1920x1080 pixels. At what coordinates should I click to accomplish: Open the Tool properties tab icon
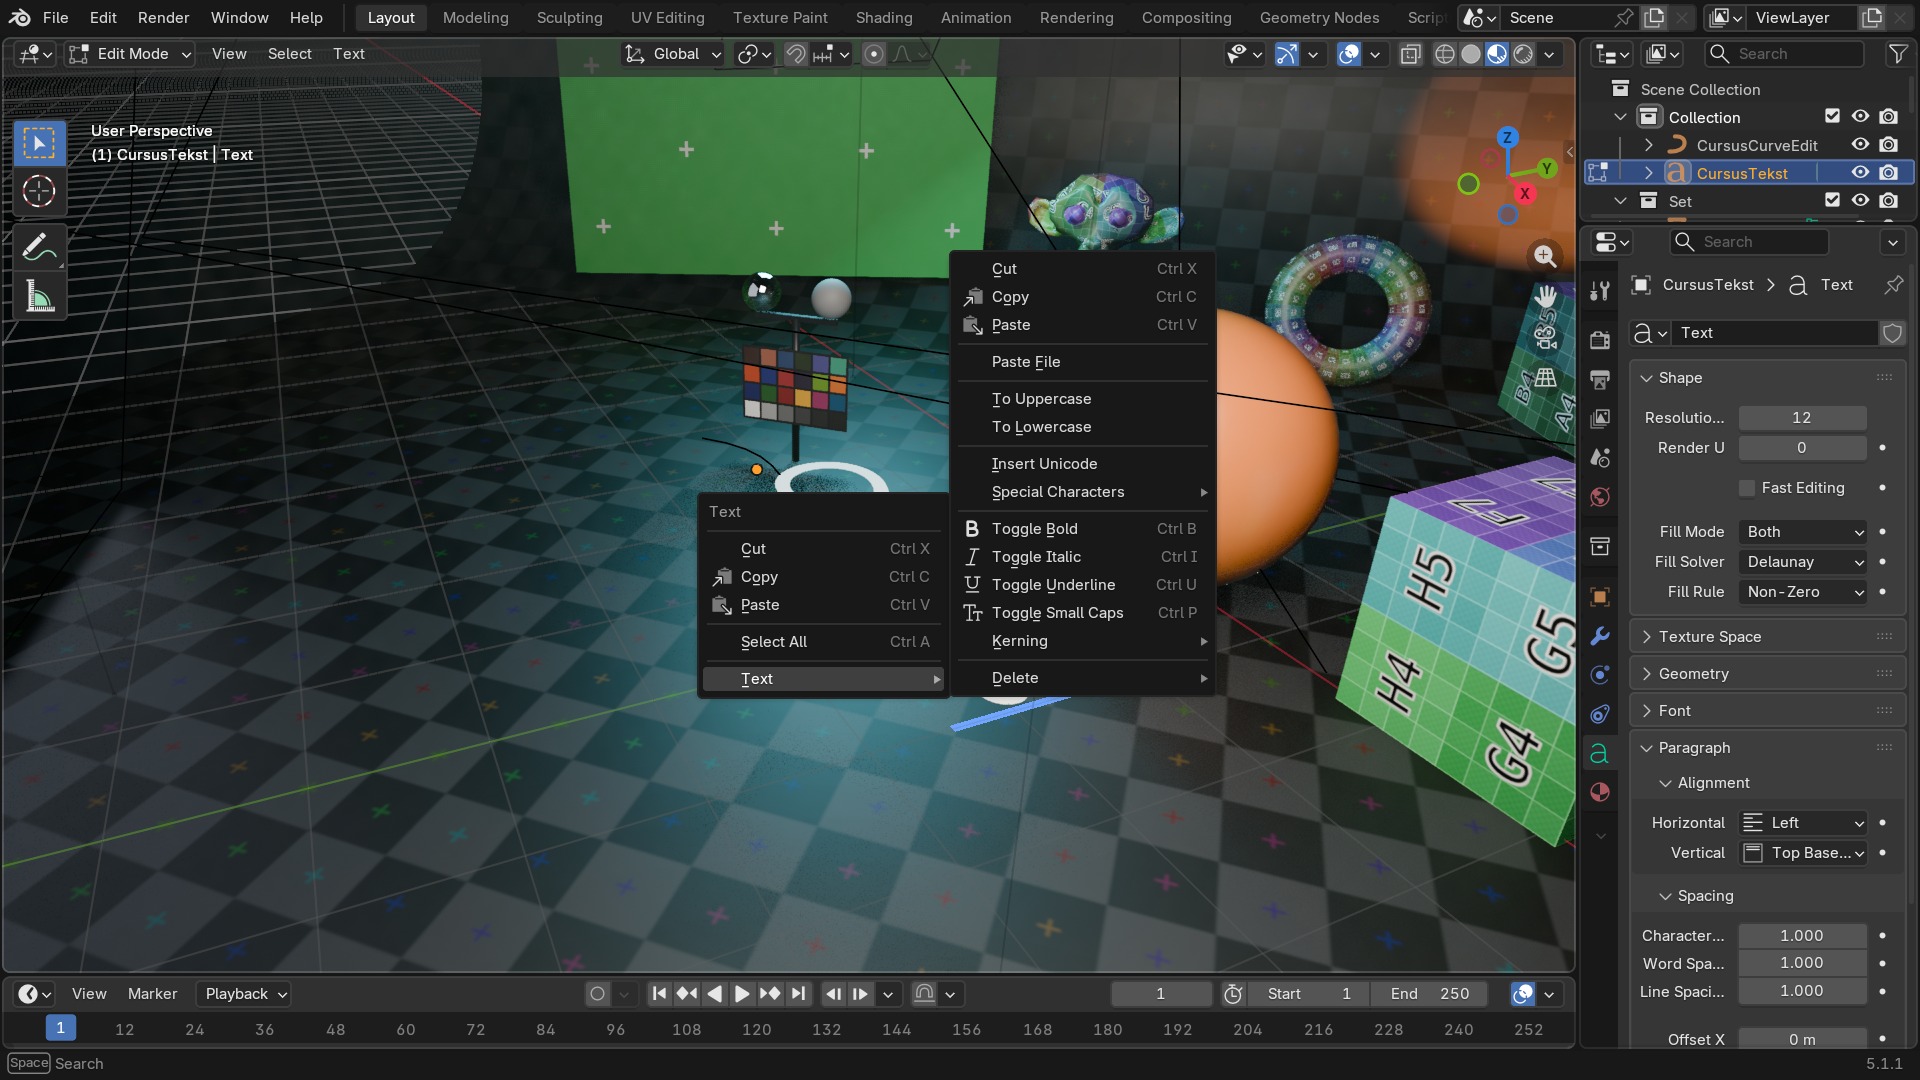click(x=1600, y=291)
